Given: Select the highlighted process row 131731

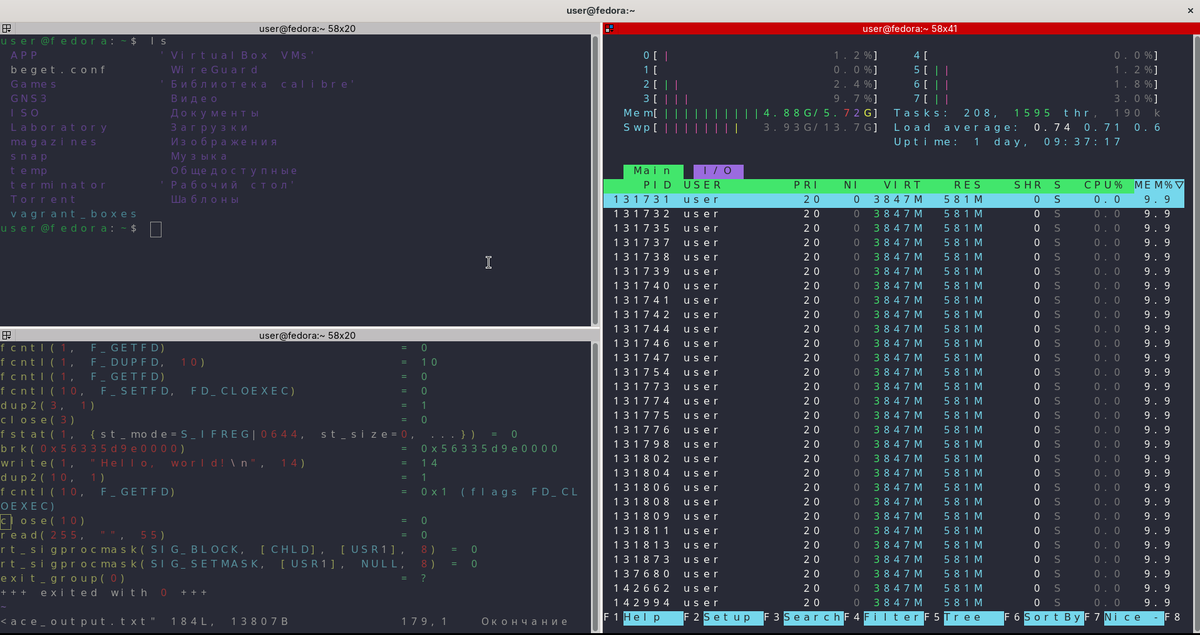Looking at the screenshot, I should coord(894,200).
